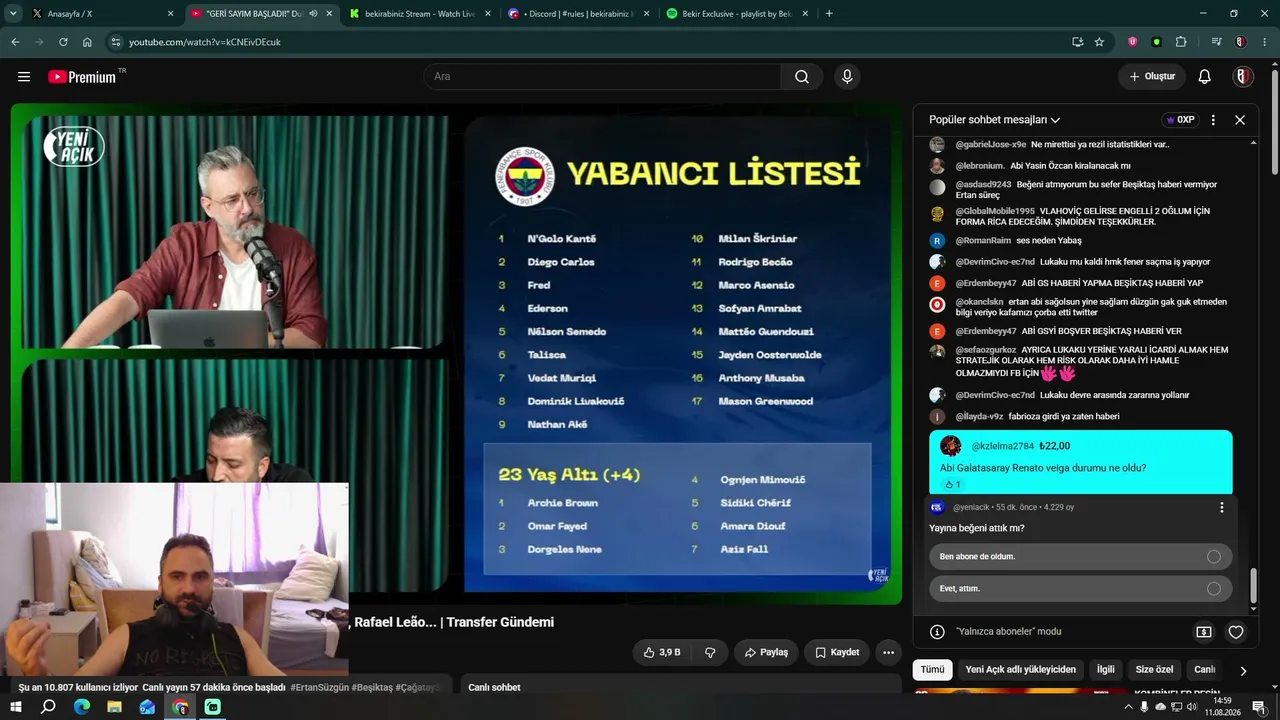This screenshot has width=1280, height=720.
Task: Open the YouTube guide hamburger menu
Action: point(24,77)
